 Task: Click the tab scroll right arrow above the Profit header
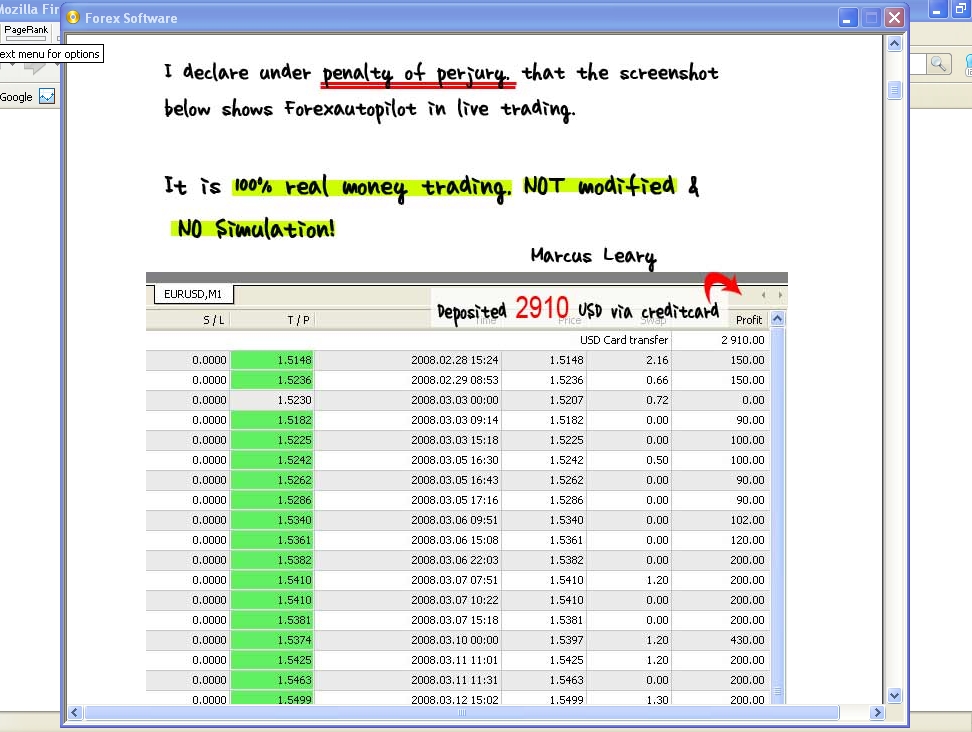click(780, 295)
